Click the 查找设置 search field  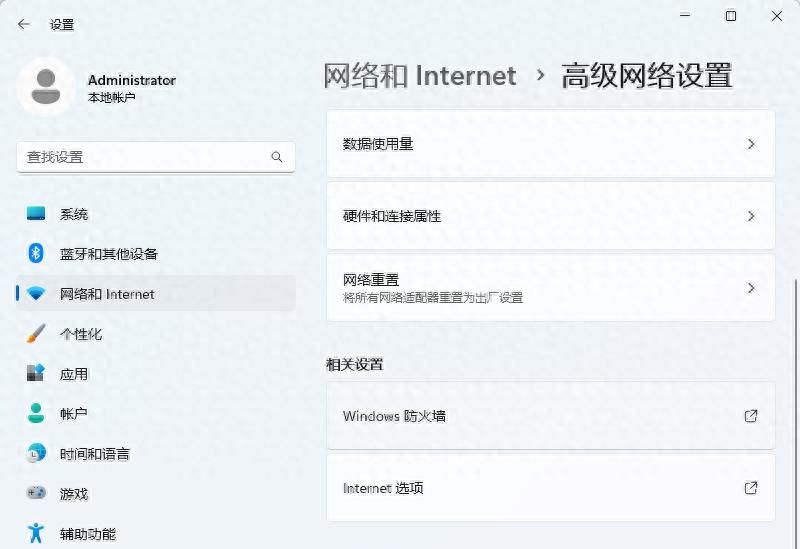coord(156,157)
